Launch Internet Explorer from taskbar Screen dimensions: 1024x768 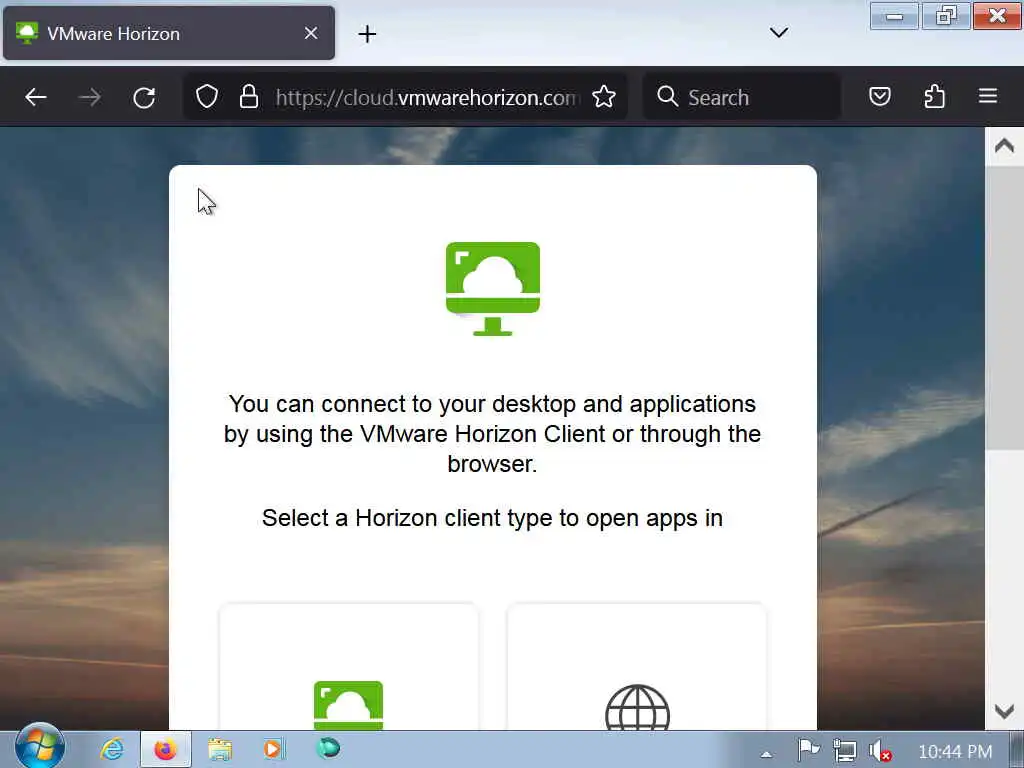click(x=112, y=748)
